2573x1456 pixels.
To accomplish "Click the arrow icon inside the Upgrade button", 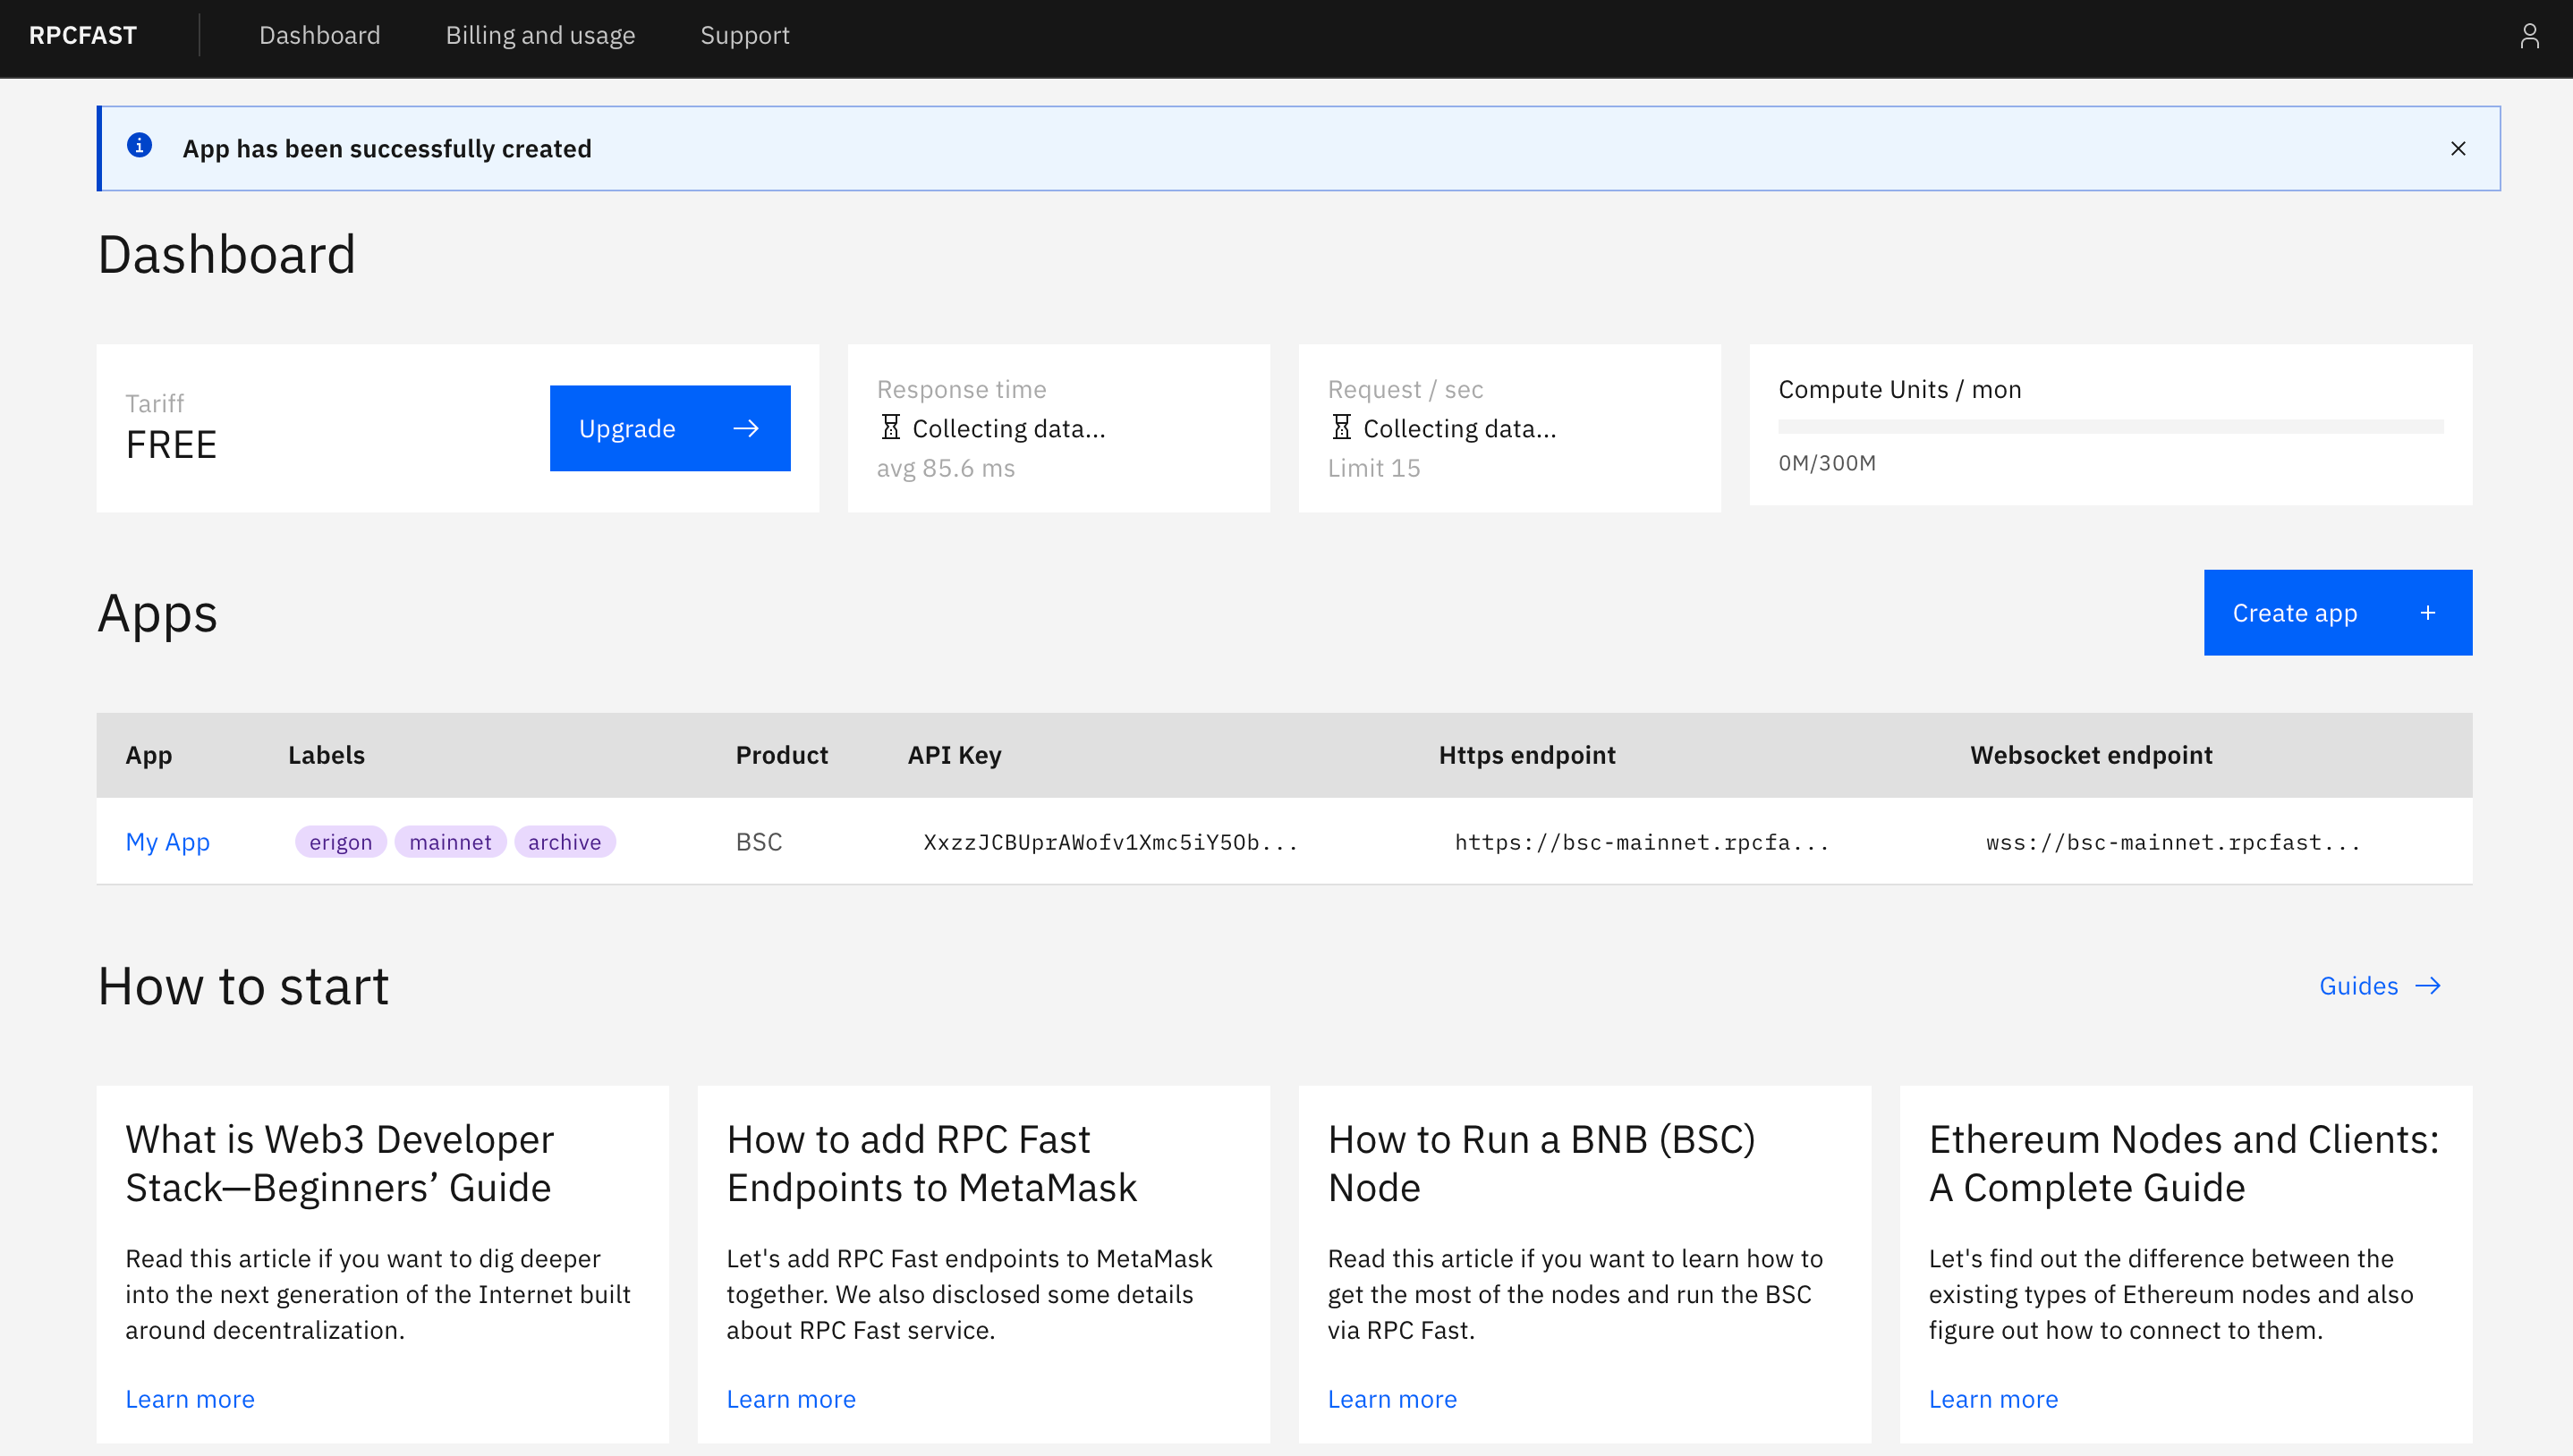I will tap(746, 428).
